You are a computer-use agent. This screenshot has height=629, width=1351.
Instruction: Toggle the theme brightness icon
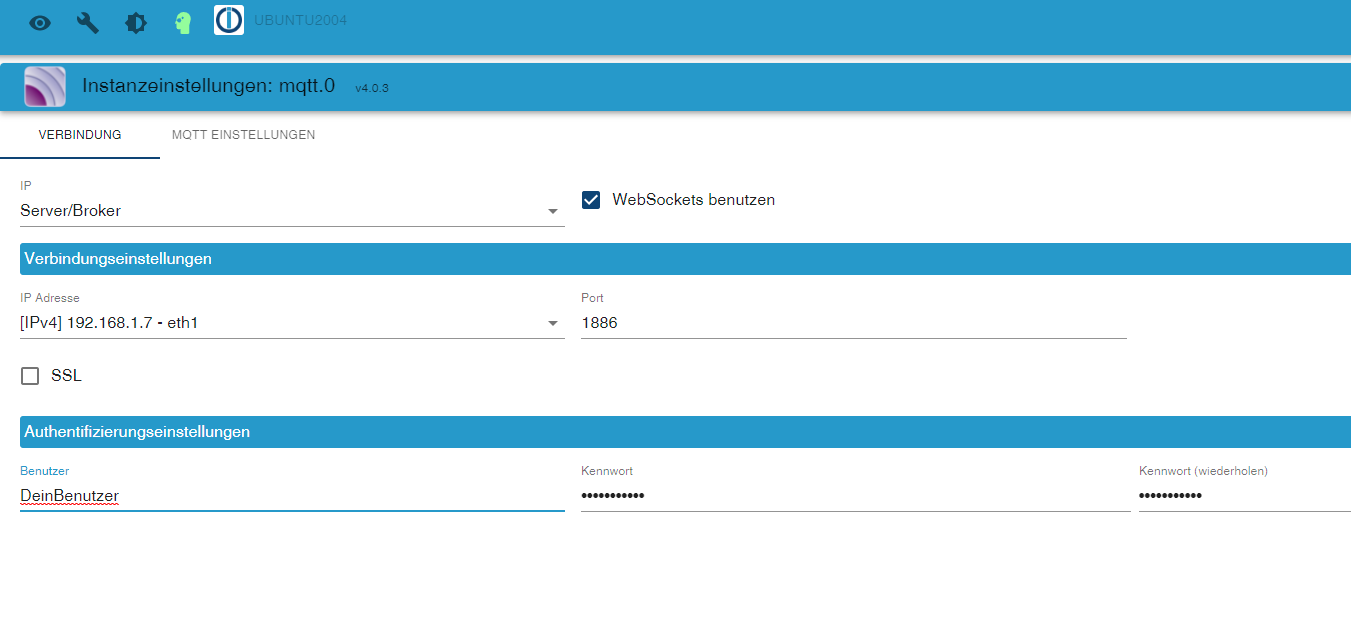pos(135,23)
